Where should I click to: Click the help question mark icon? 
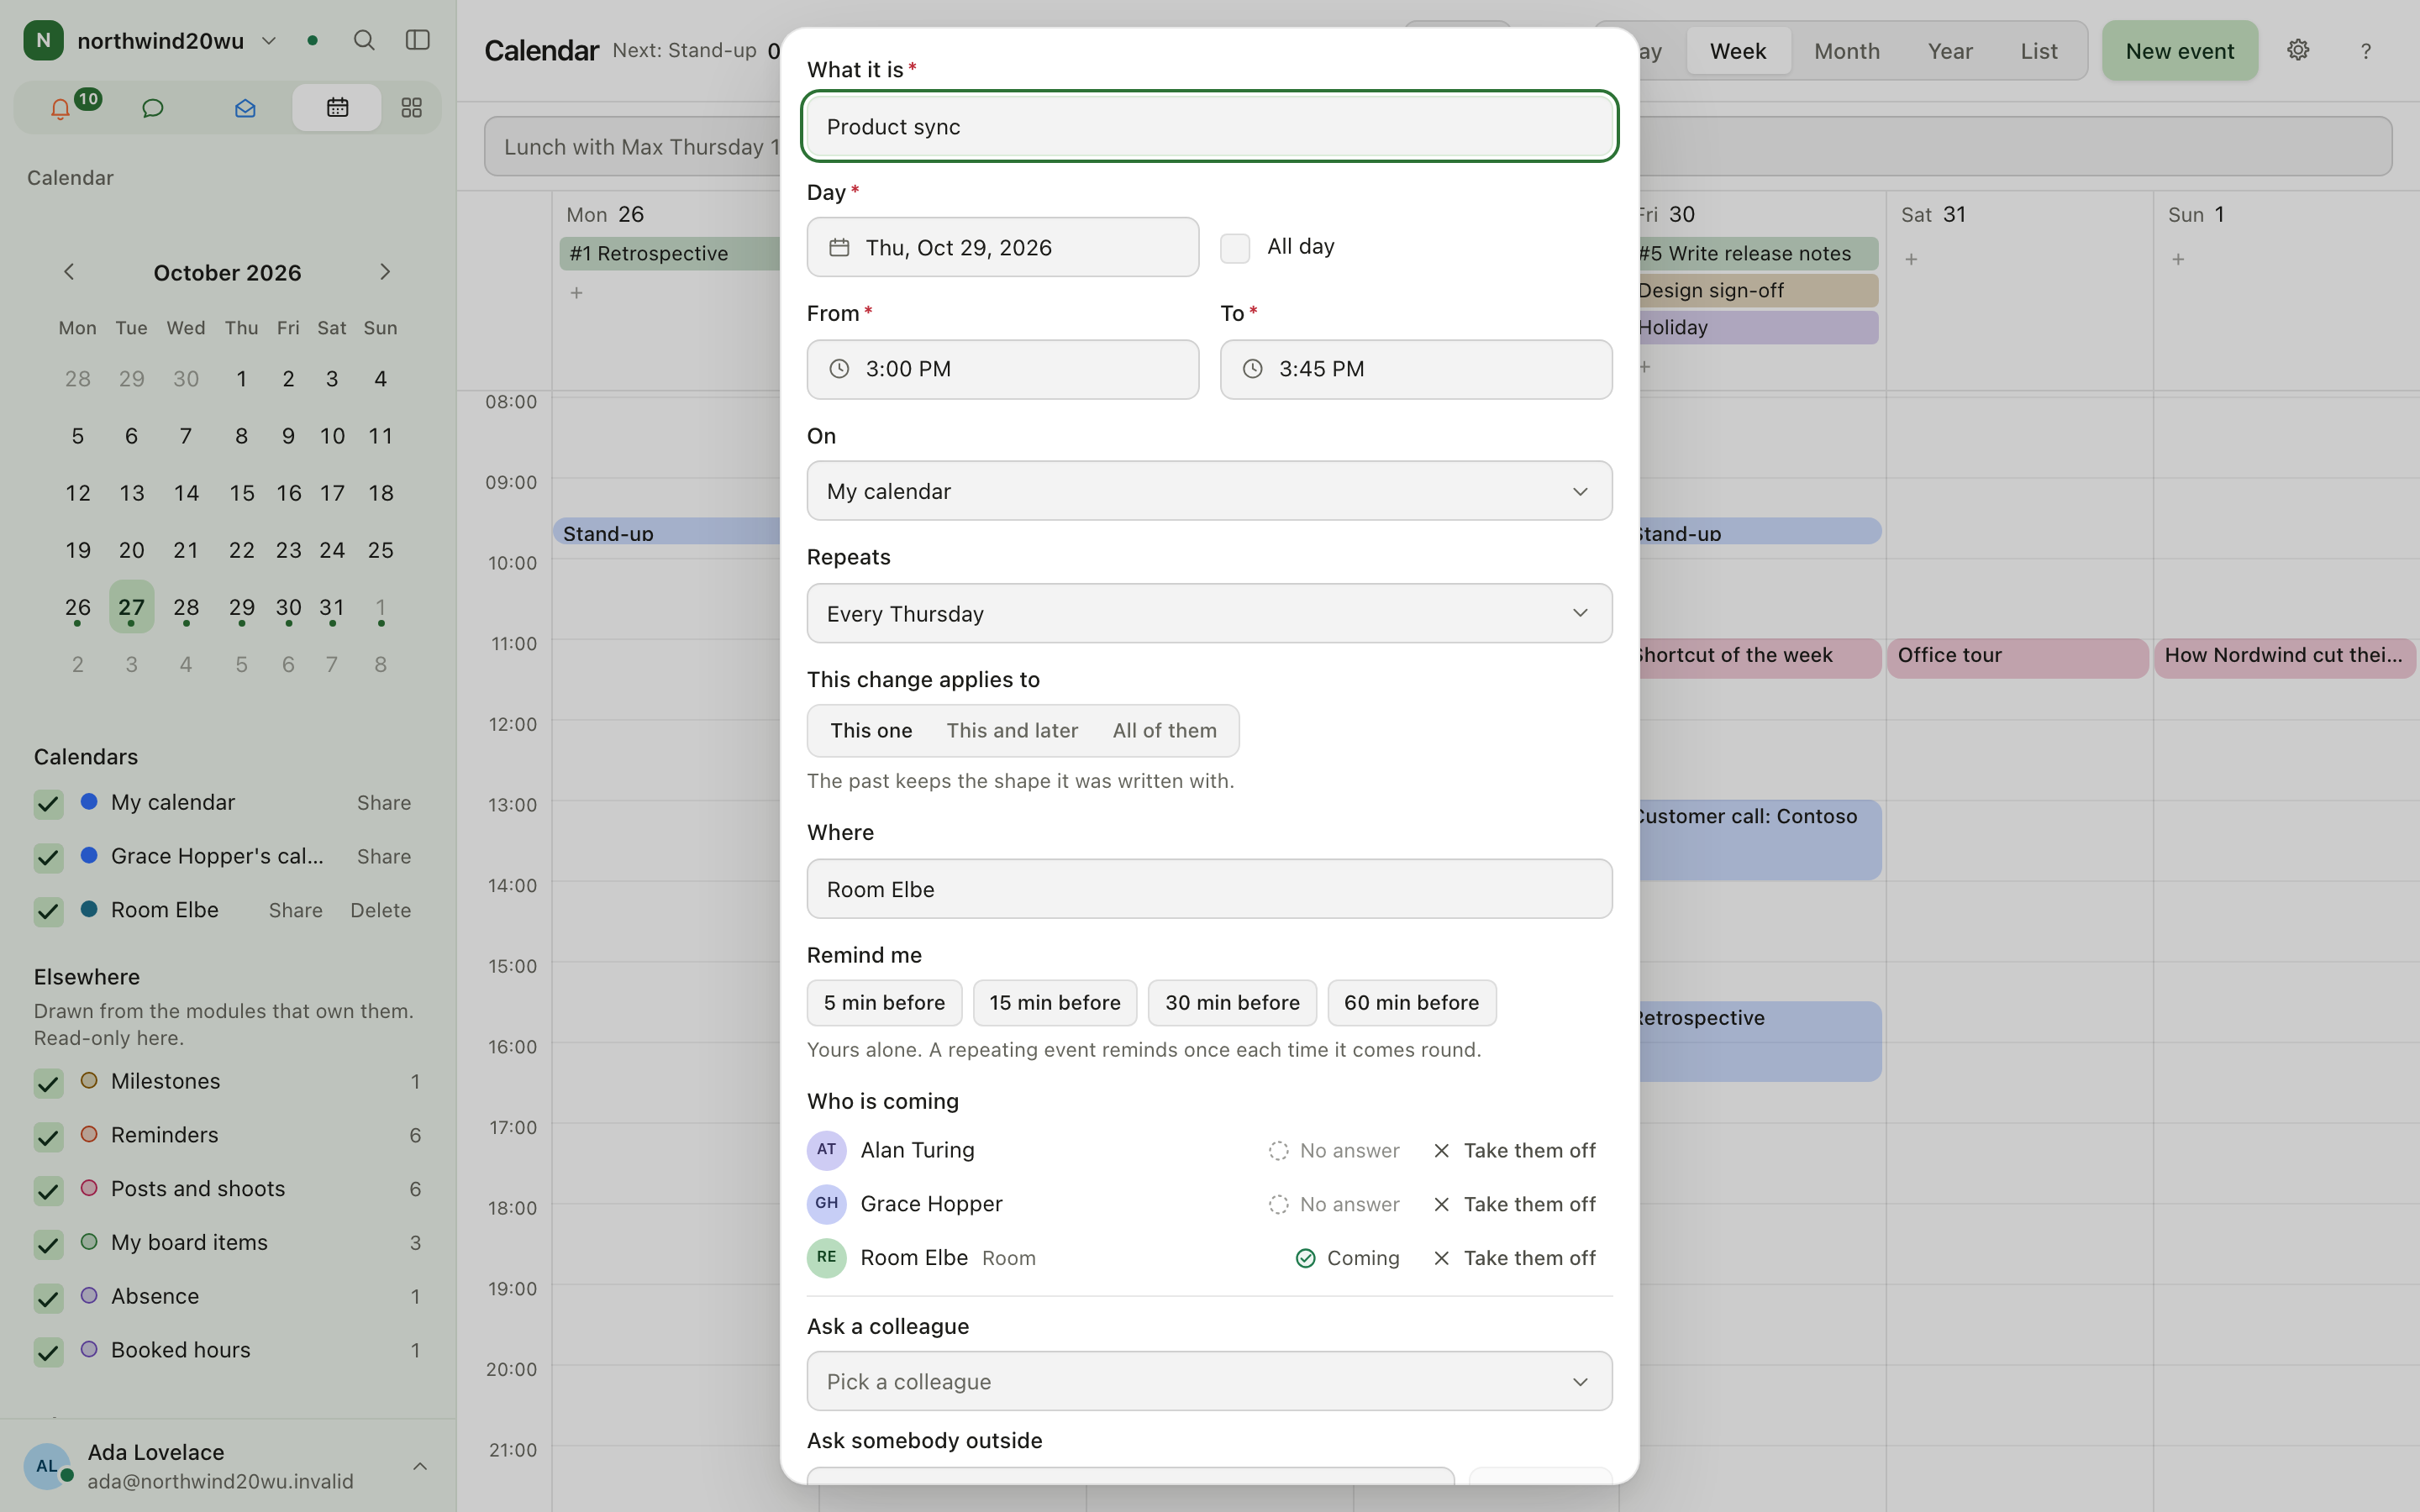(x=2365, y=51)
